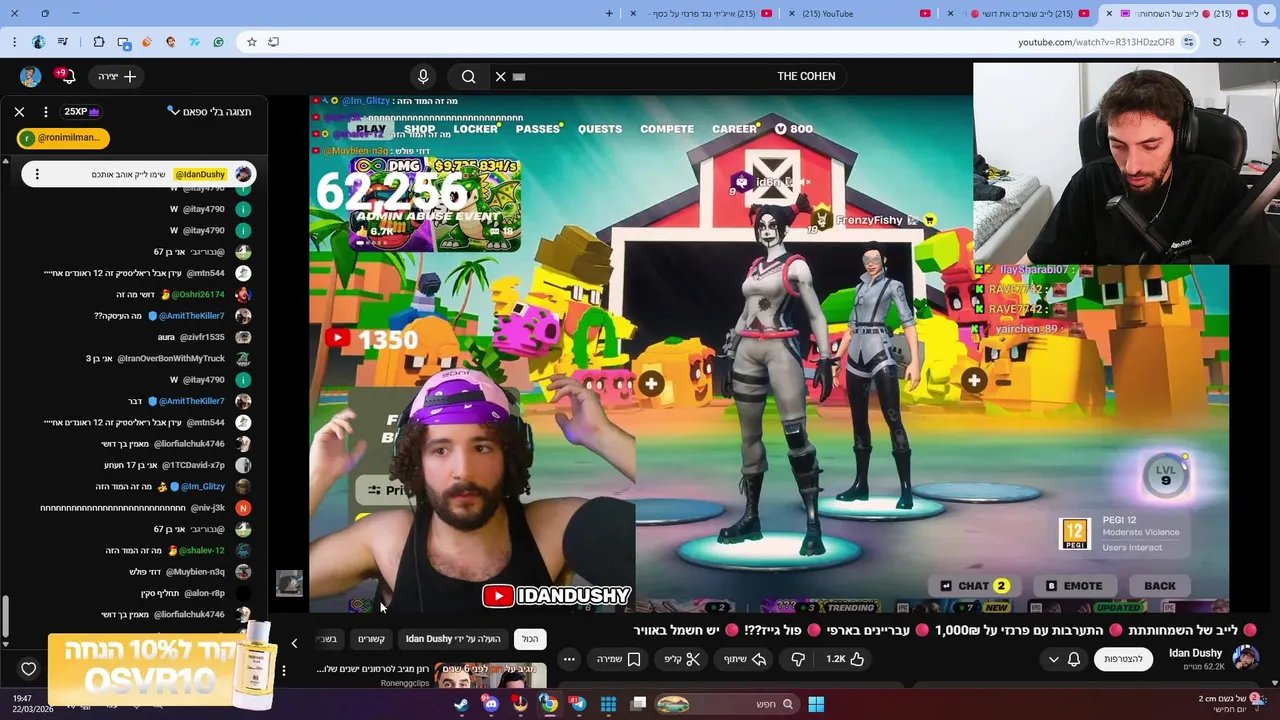Select the 'הועלה על ידי Idan Dushy' chip
Viewport: 1280px width, 720px height.
pos(453,639)
